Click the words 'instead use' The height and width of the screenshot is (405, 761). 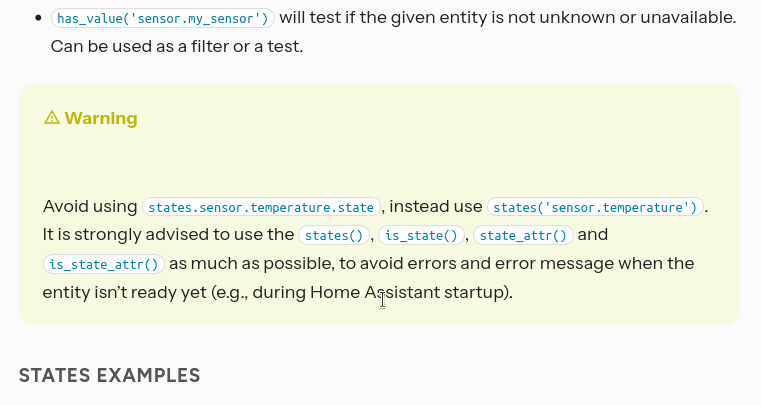(x=435, y=207)
